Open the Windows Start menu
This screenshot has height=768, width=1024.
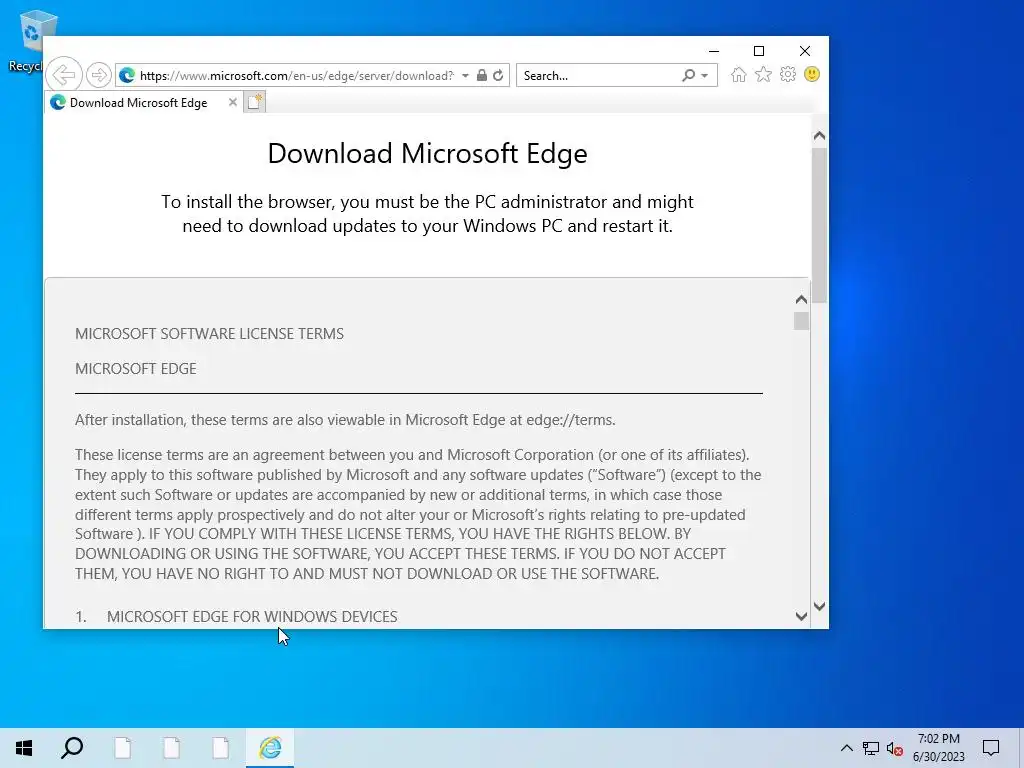(24, 748)
